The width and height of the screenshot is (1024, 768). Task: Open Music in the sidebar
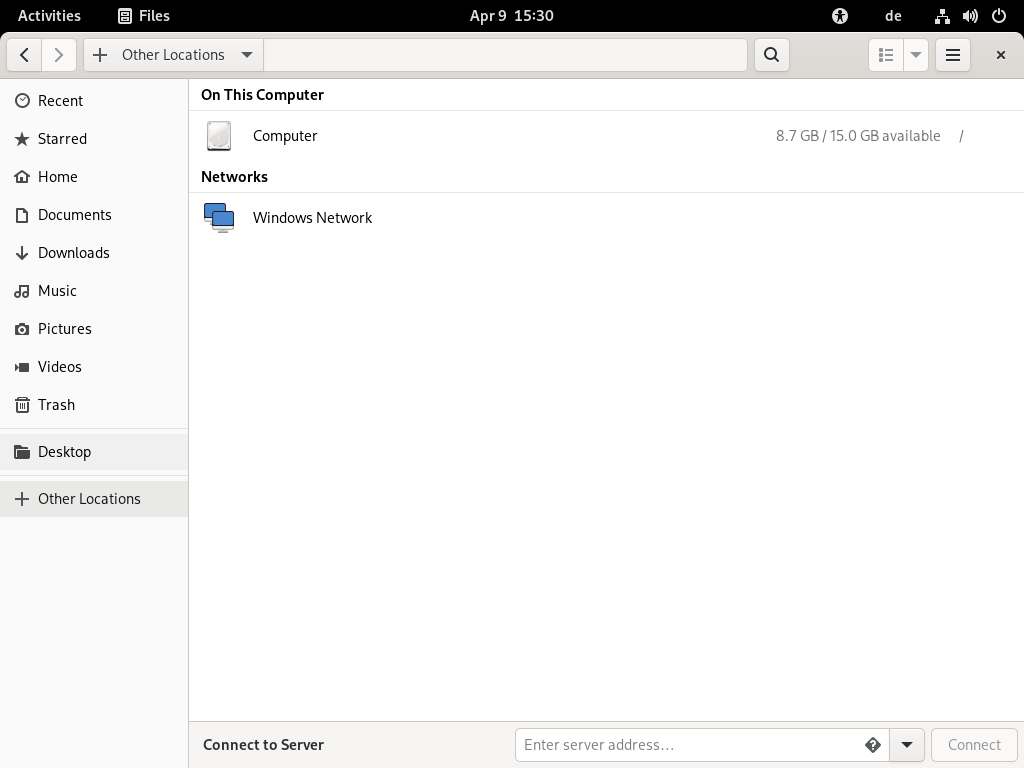point(94,291)
